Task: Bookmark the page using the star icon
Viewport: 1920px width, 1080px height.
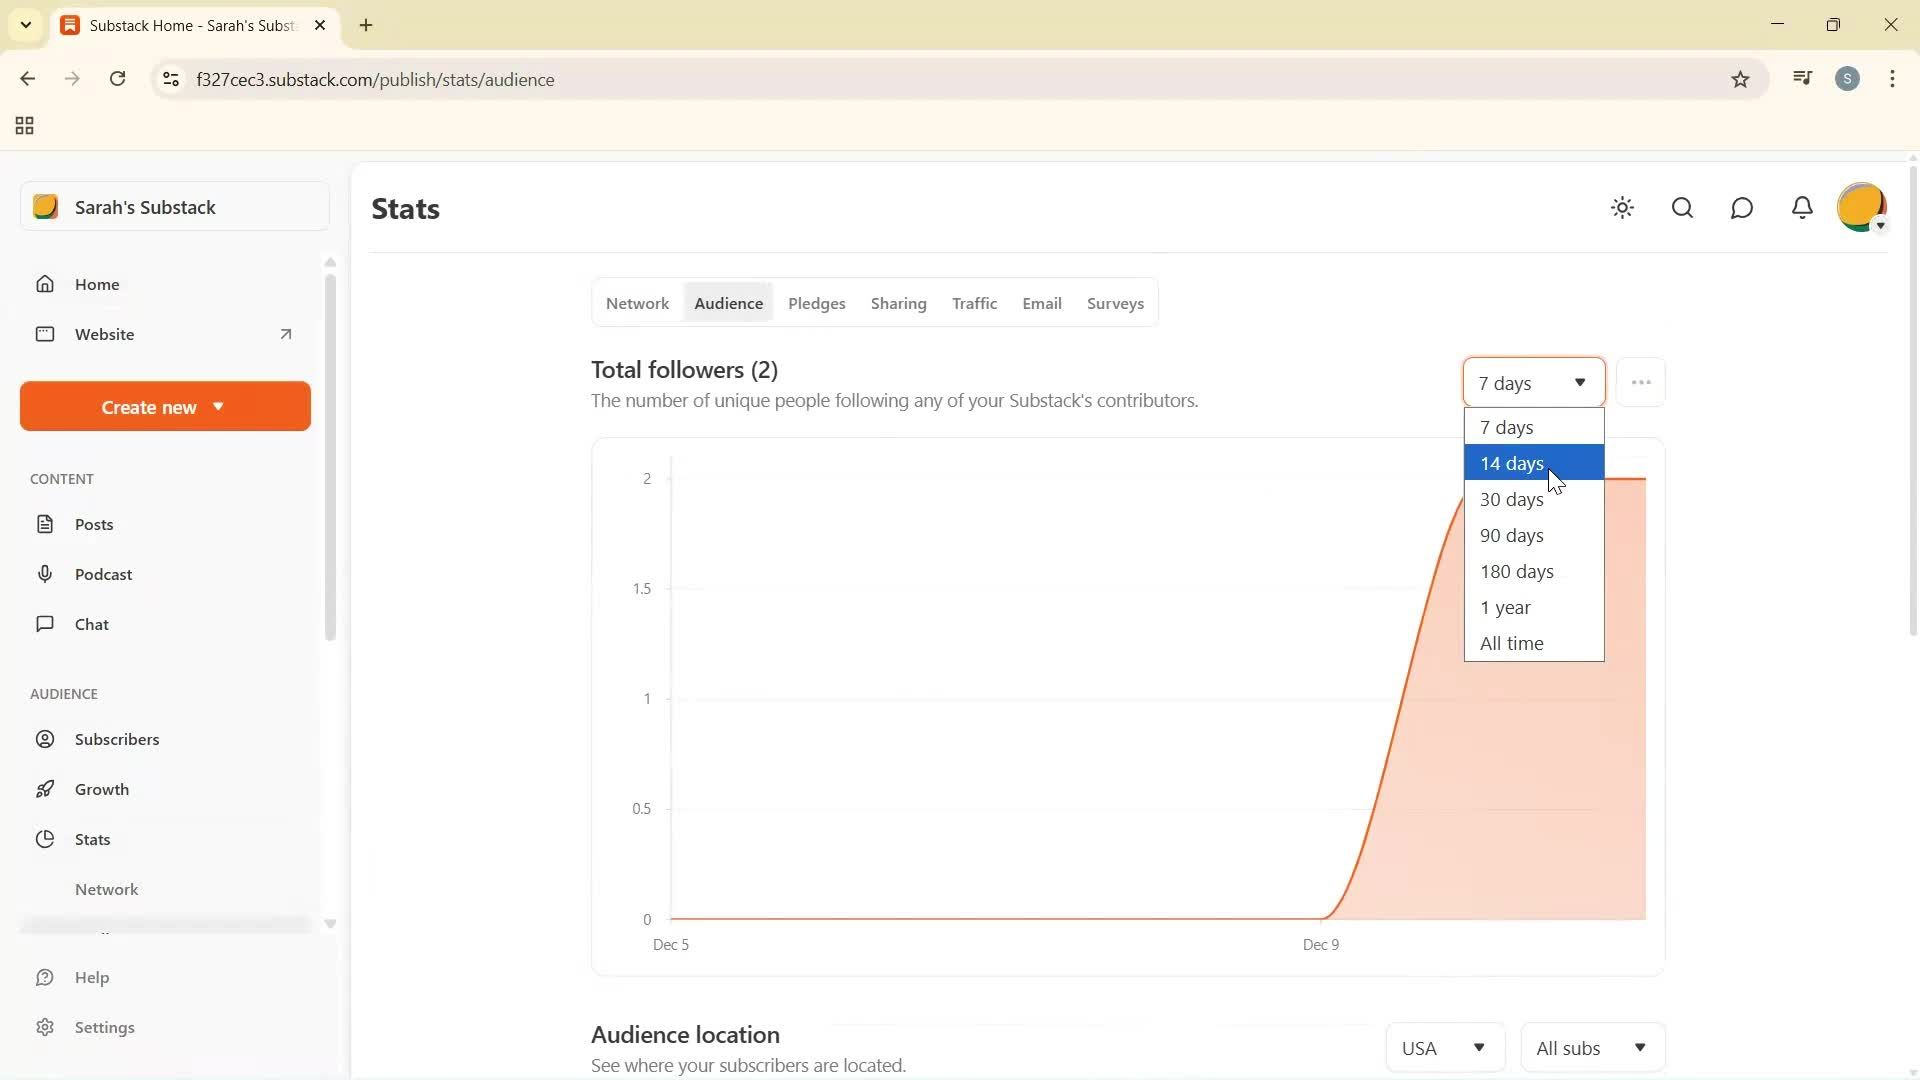Action: pos(1740,79)
